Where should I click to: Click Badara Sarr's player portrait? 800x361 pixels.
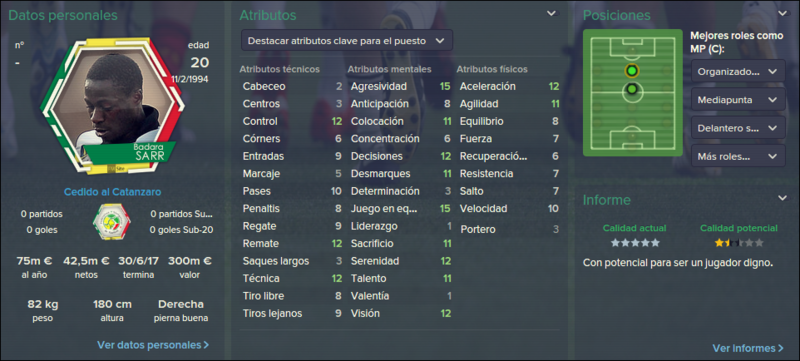point(113,106)
